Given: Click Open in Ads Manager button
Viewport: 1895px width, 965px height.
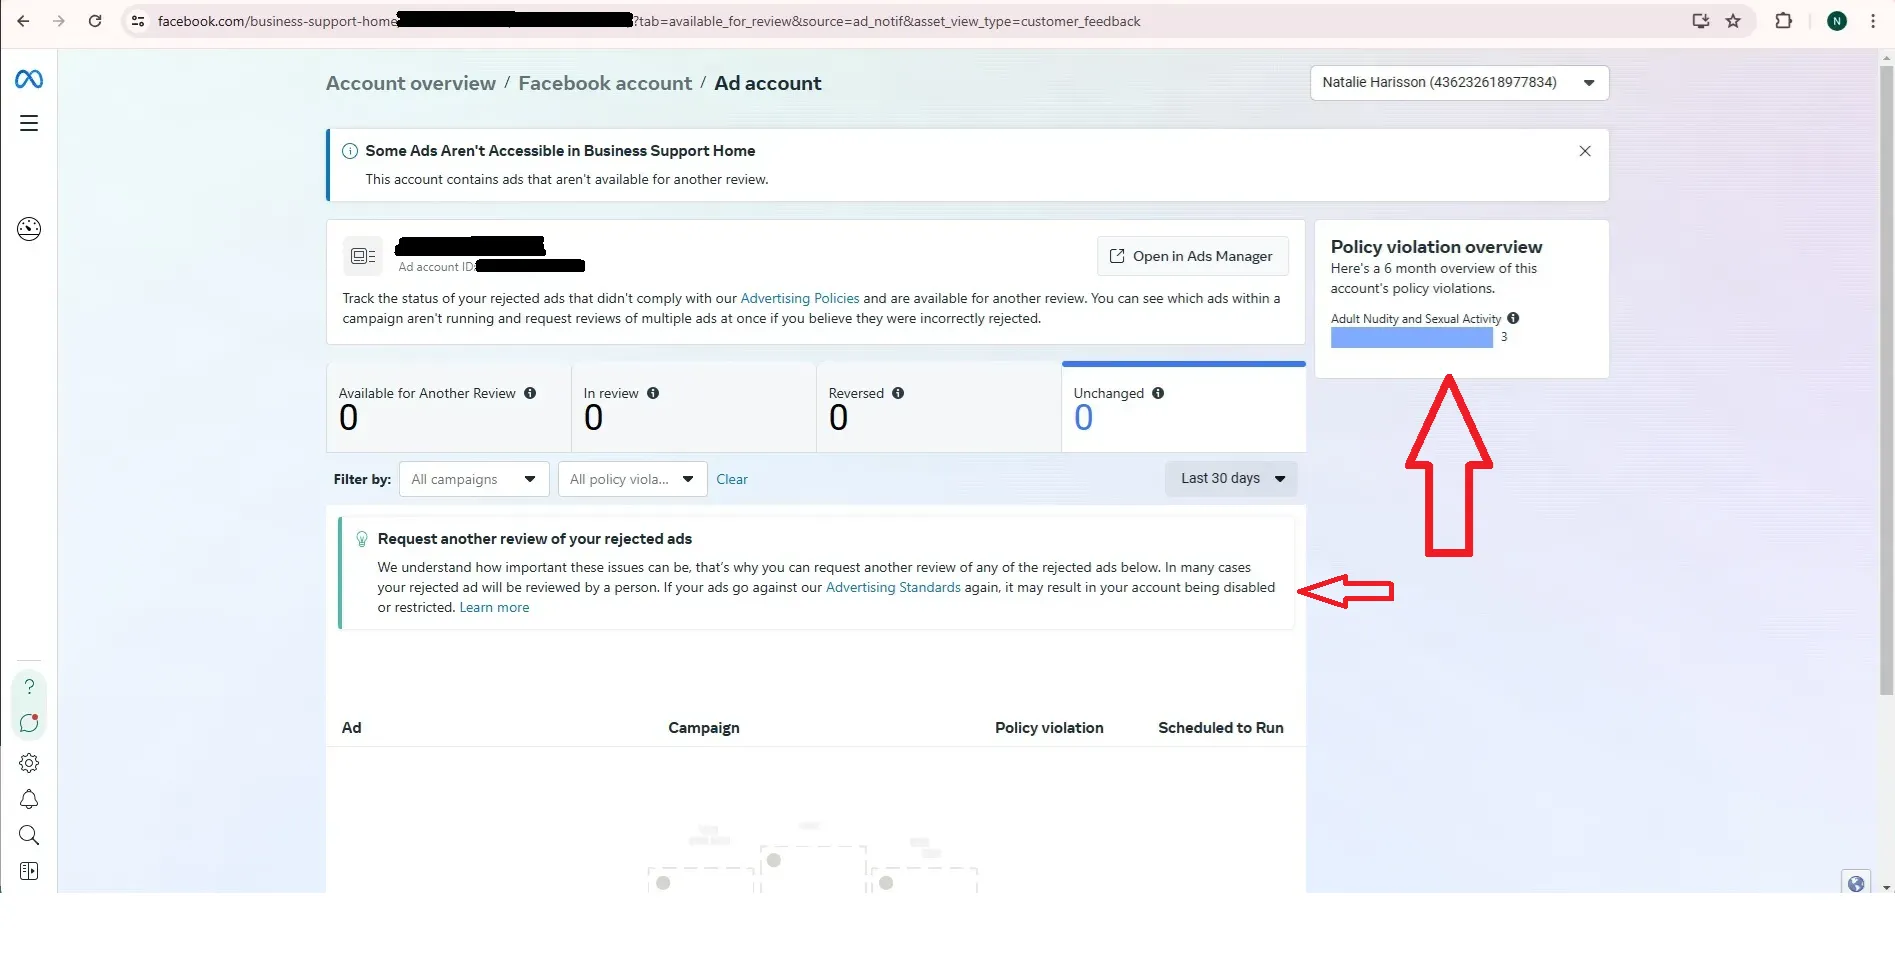Looking at the screenshot, I should pos(1192,256).
